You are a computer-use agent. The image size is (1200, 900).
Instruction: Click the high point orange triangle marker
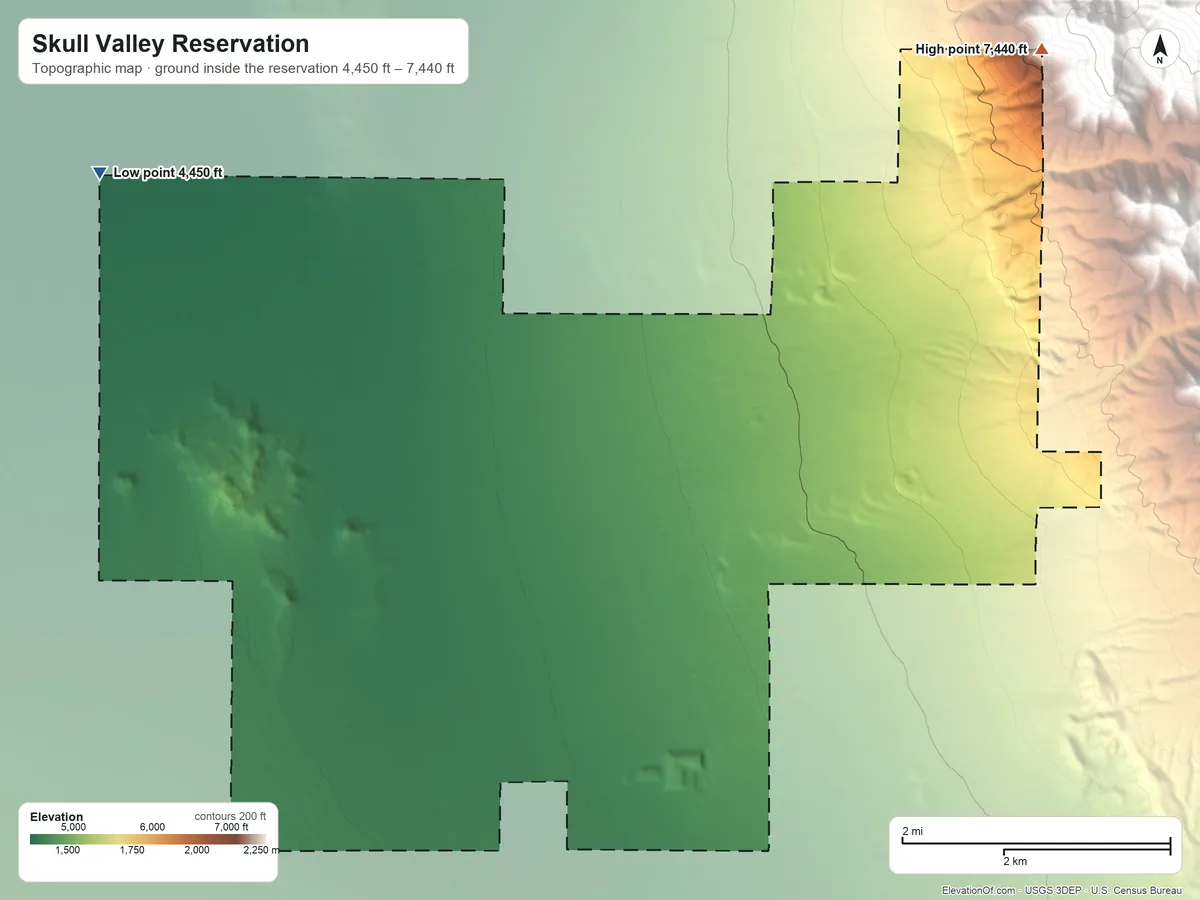point(1041,49)
